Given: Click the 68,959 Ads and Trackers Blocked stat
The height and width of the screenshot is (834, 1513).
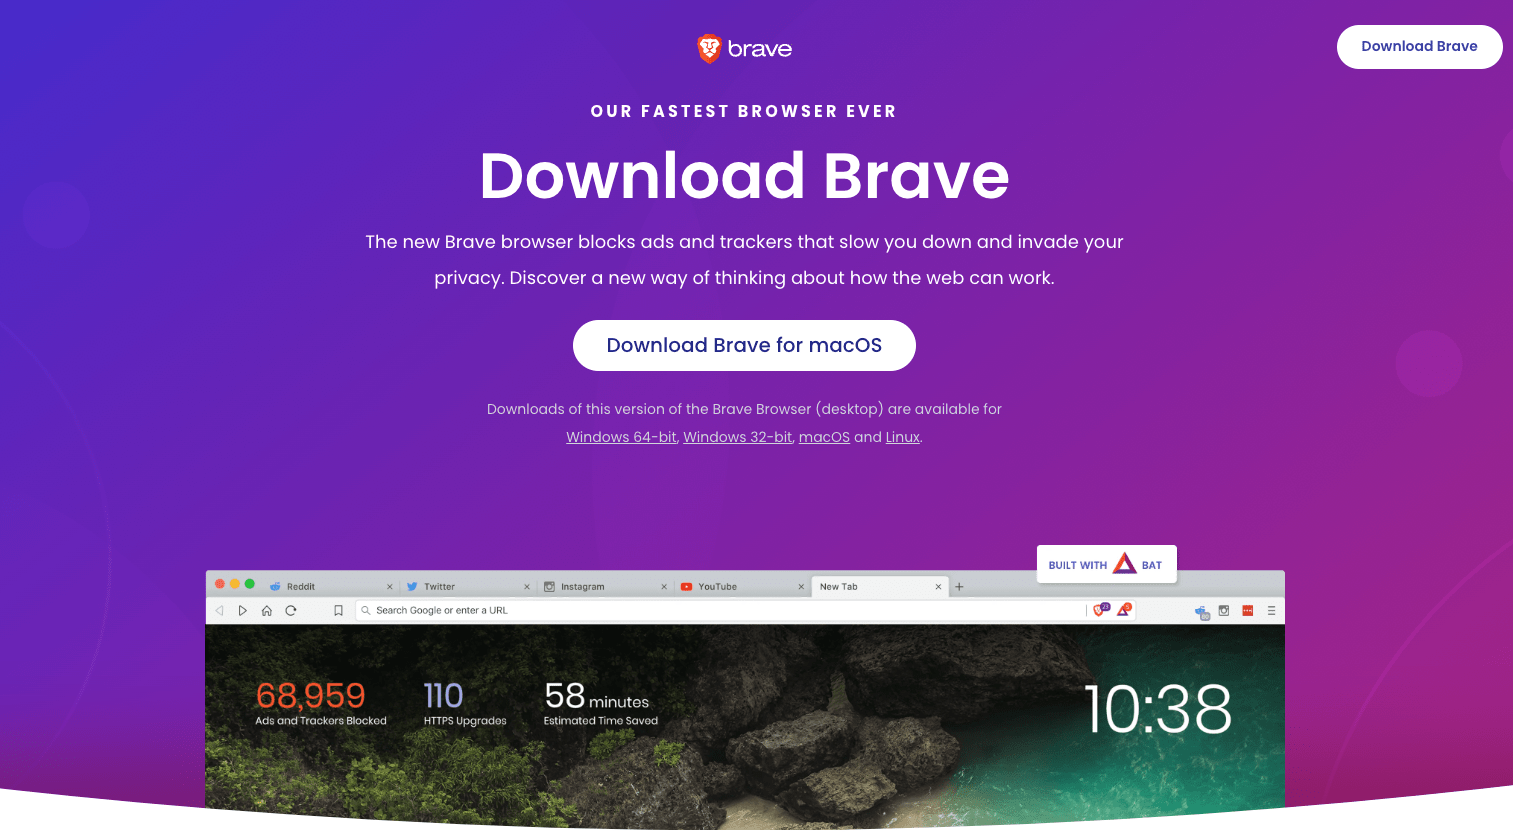Looking at the screenshot, I should click(x=320, y=703).
